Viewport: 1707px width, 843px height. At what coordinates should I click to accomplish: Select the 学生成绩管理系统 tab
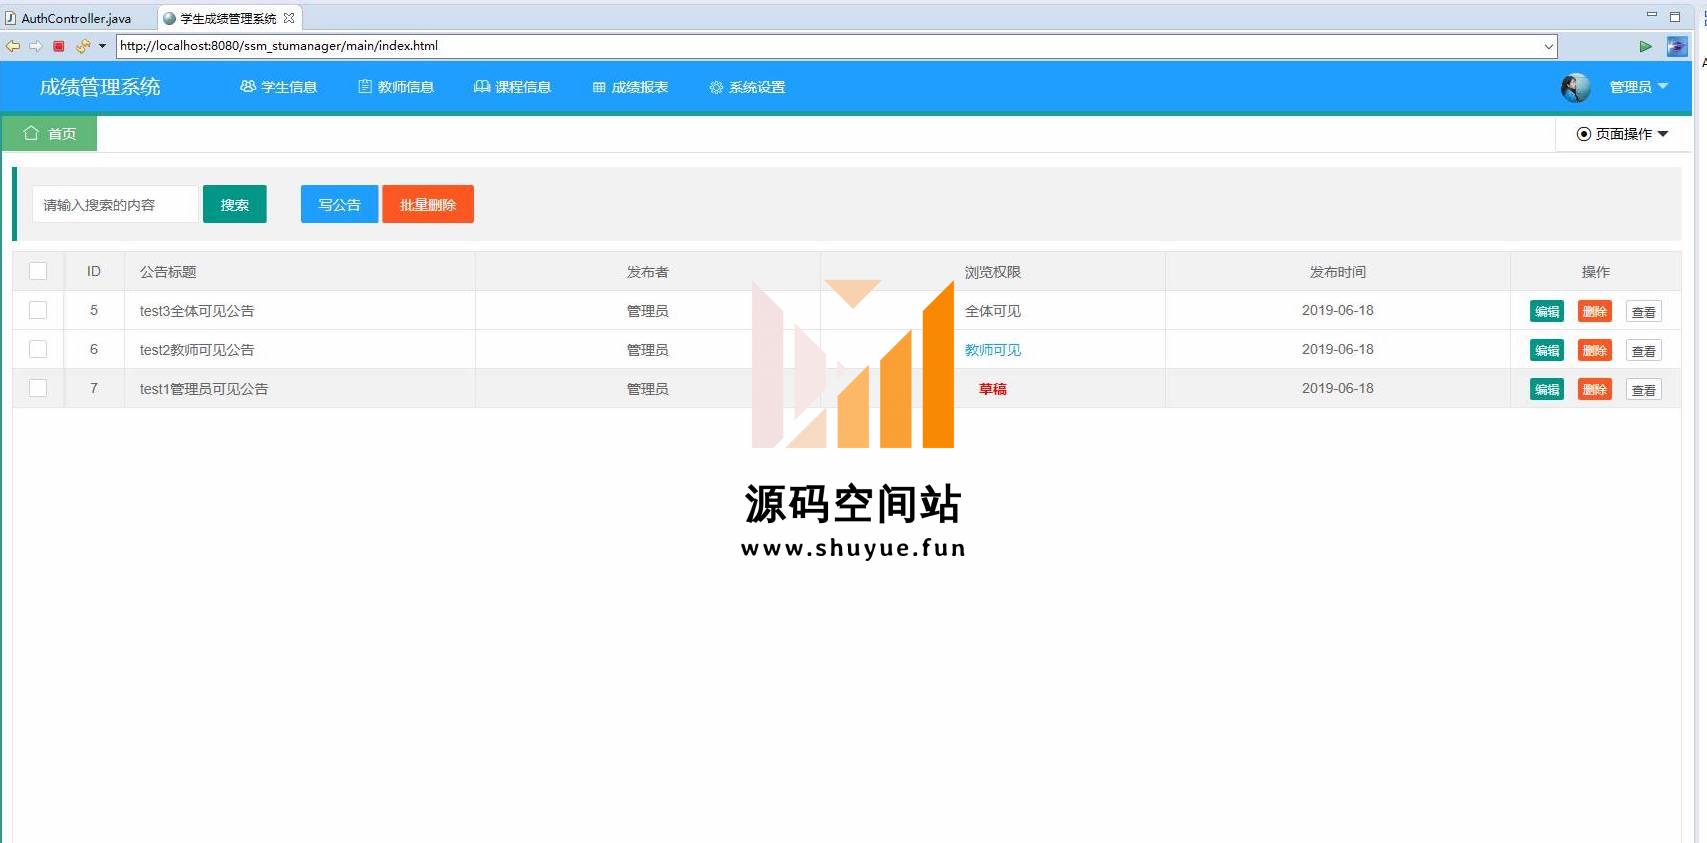point(228,18)
